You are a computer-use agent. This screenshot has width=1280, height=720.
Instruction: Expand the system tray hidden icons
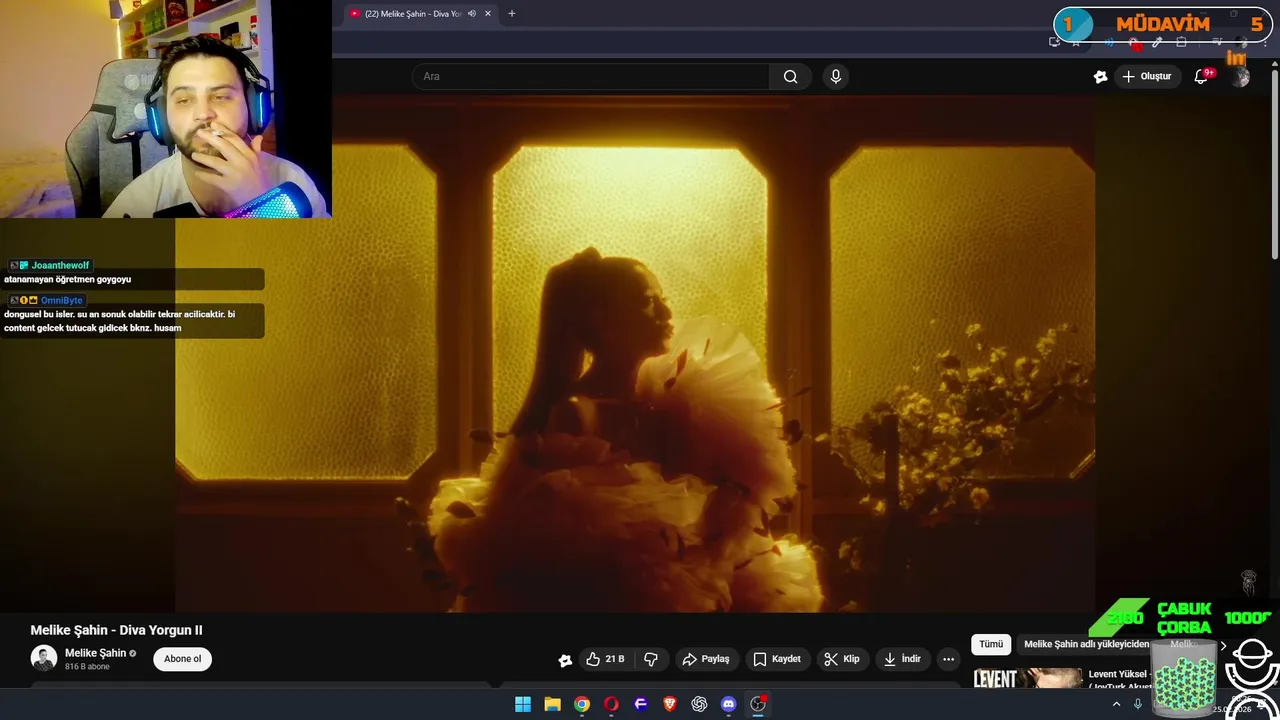point(1116,704)
